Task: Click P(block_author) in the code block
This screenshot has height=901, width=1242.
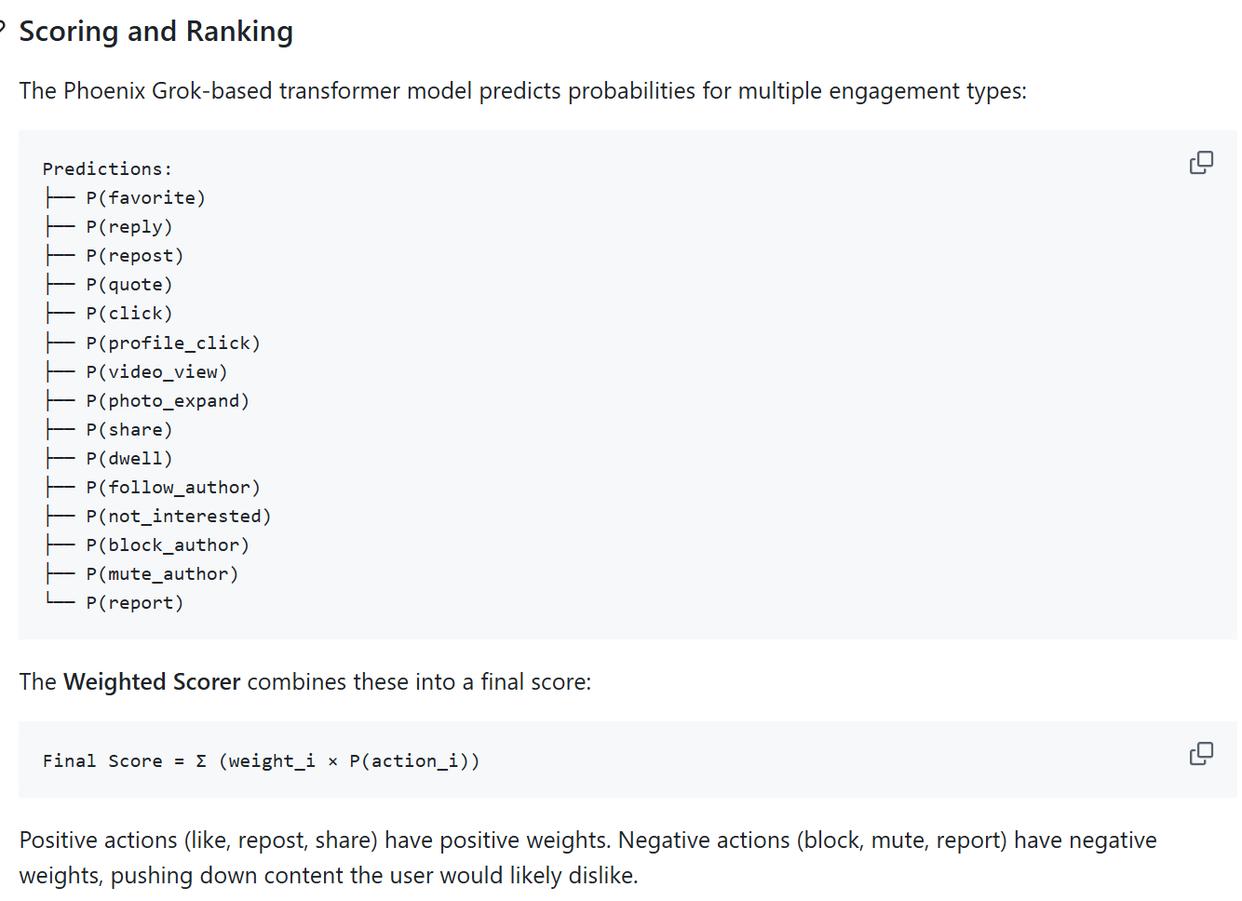Action: point(167,546)
